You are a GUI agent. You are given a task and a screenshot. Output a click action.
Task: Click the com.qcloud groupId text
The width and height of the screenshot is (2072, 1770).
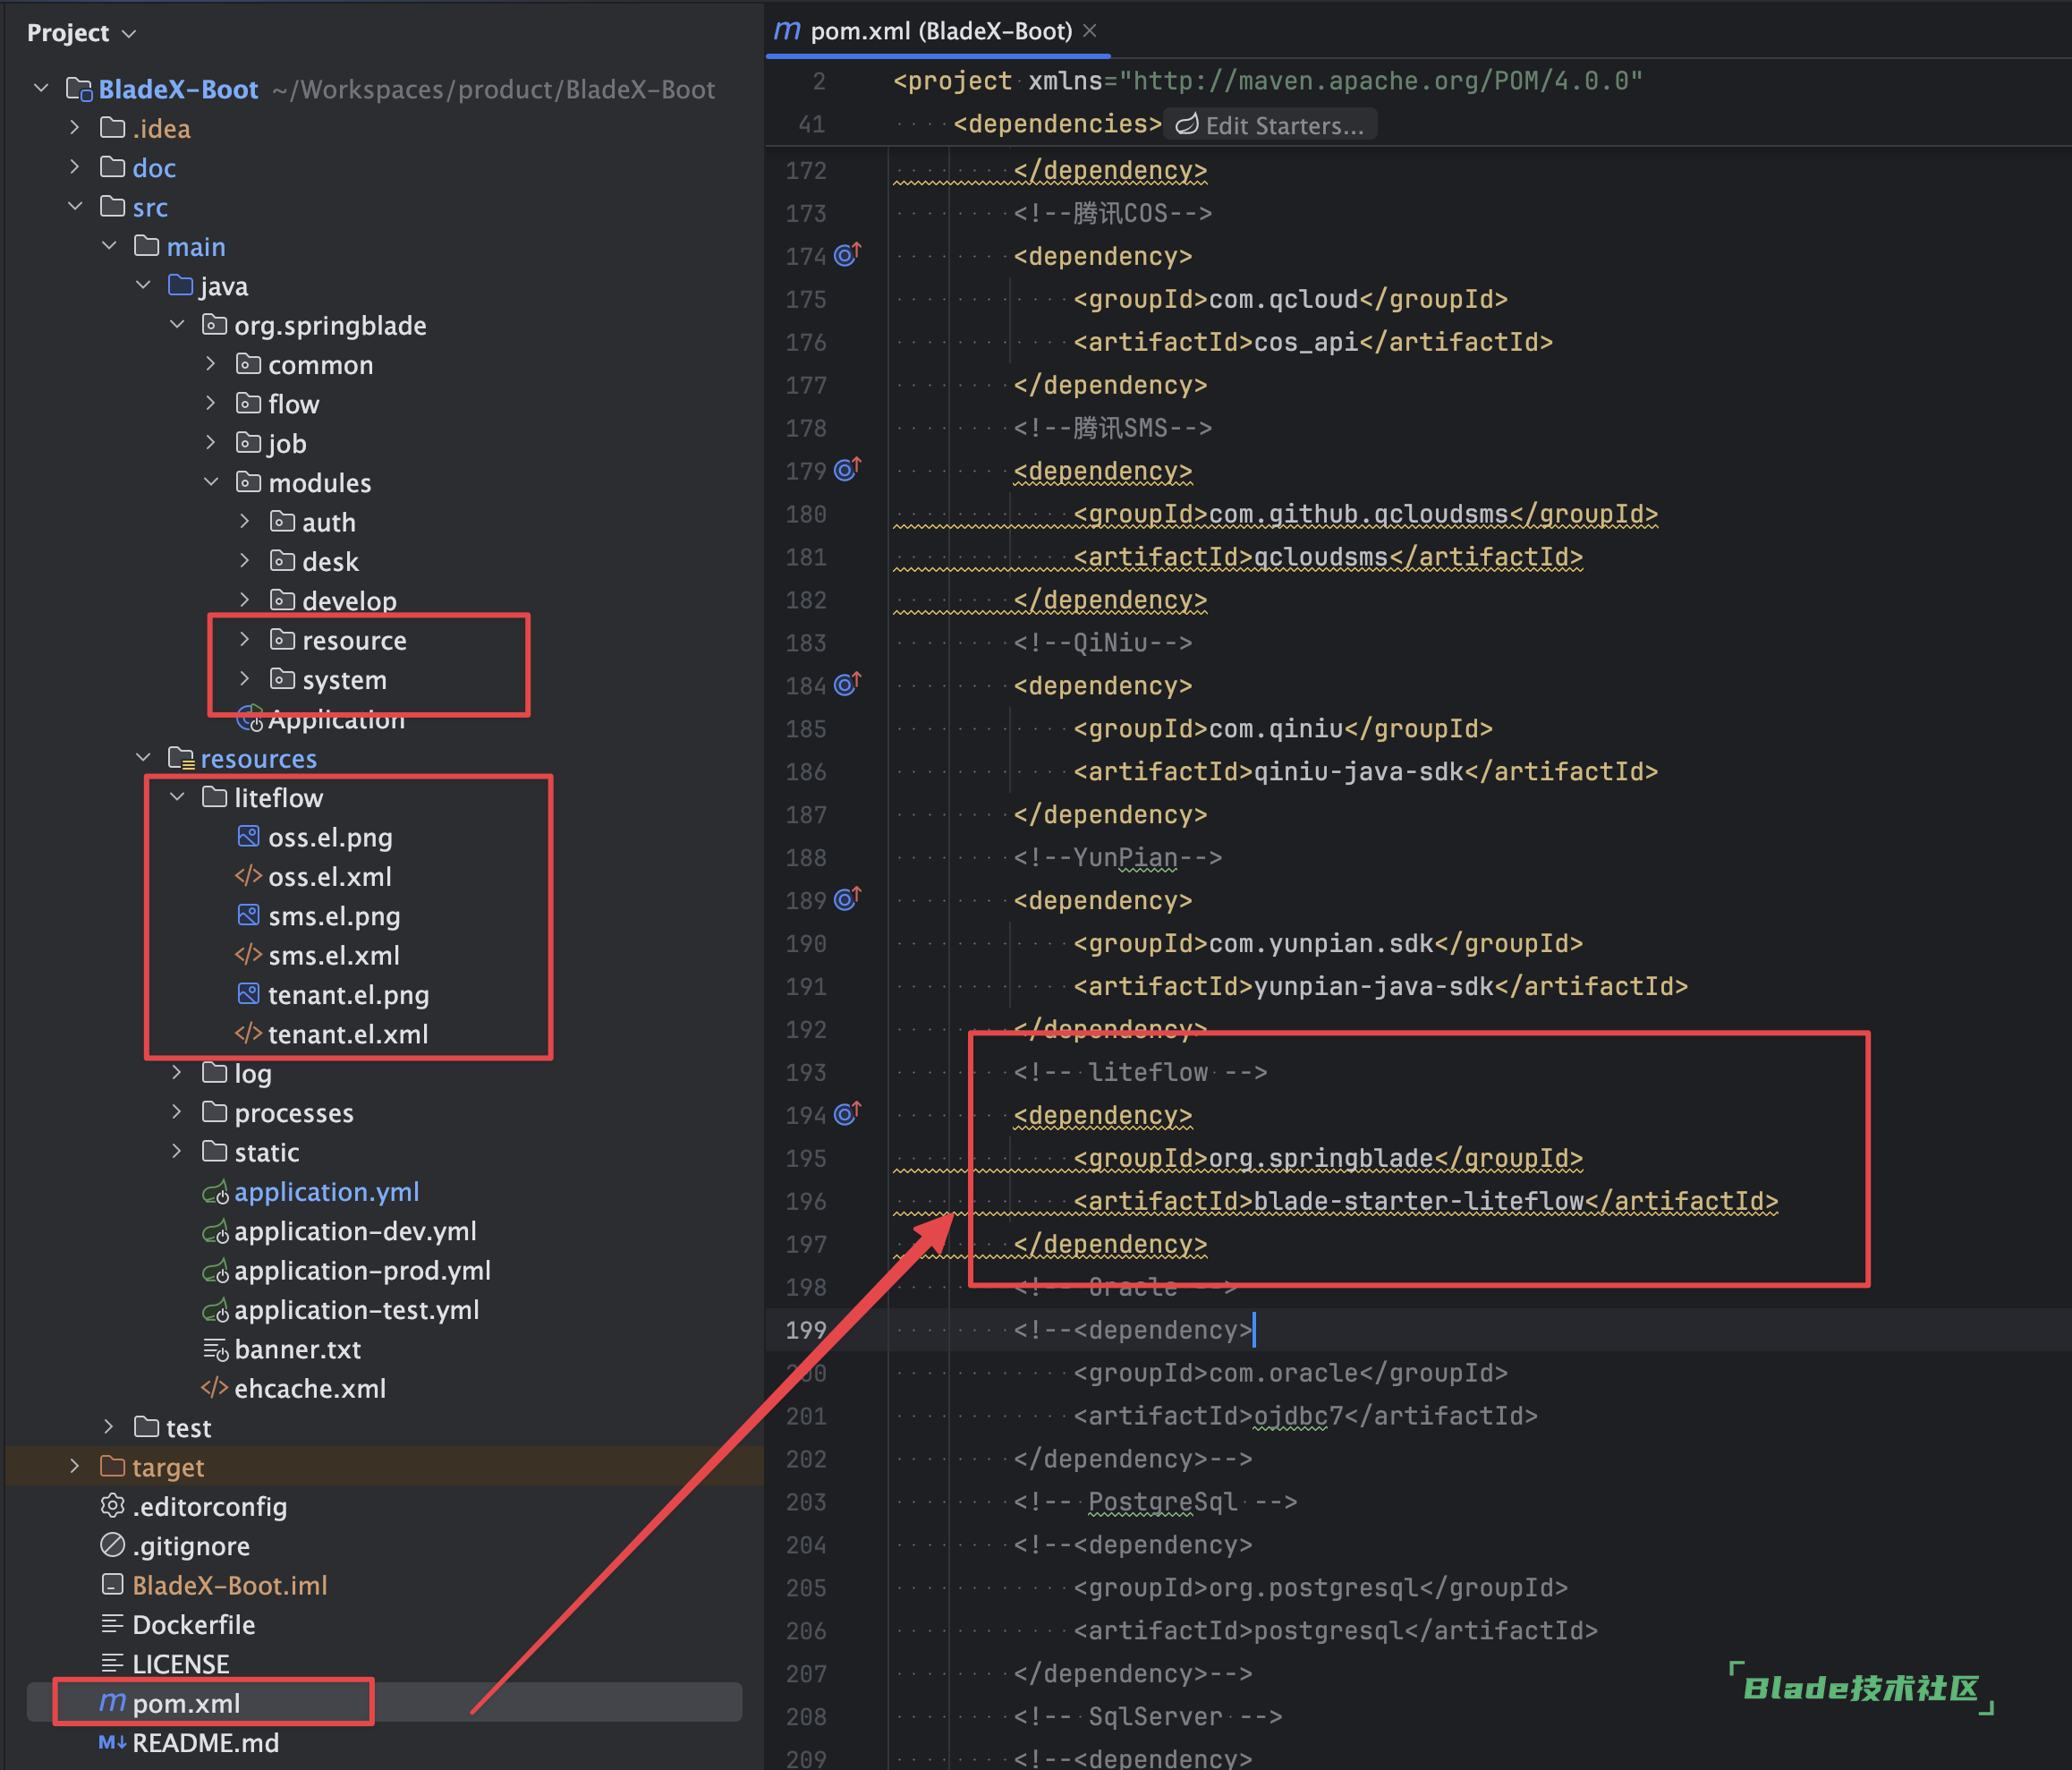[1284, 299]
